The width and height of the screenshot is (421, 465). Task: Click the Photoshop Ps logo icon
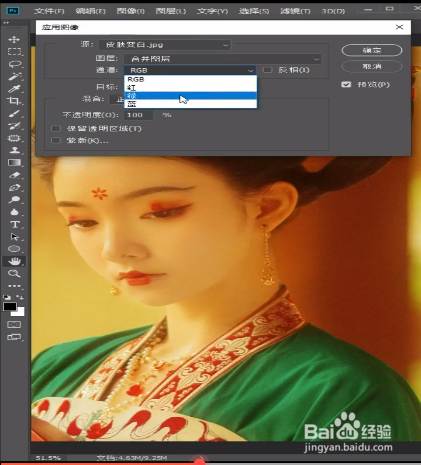[13, 11]
